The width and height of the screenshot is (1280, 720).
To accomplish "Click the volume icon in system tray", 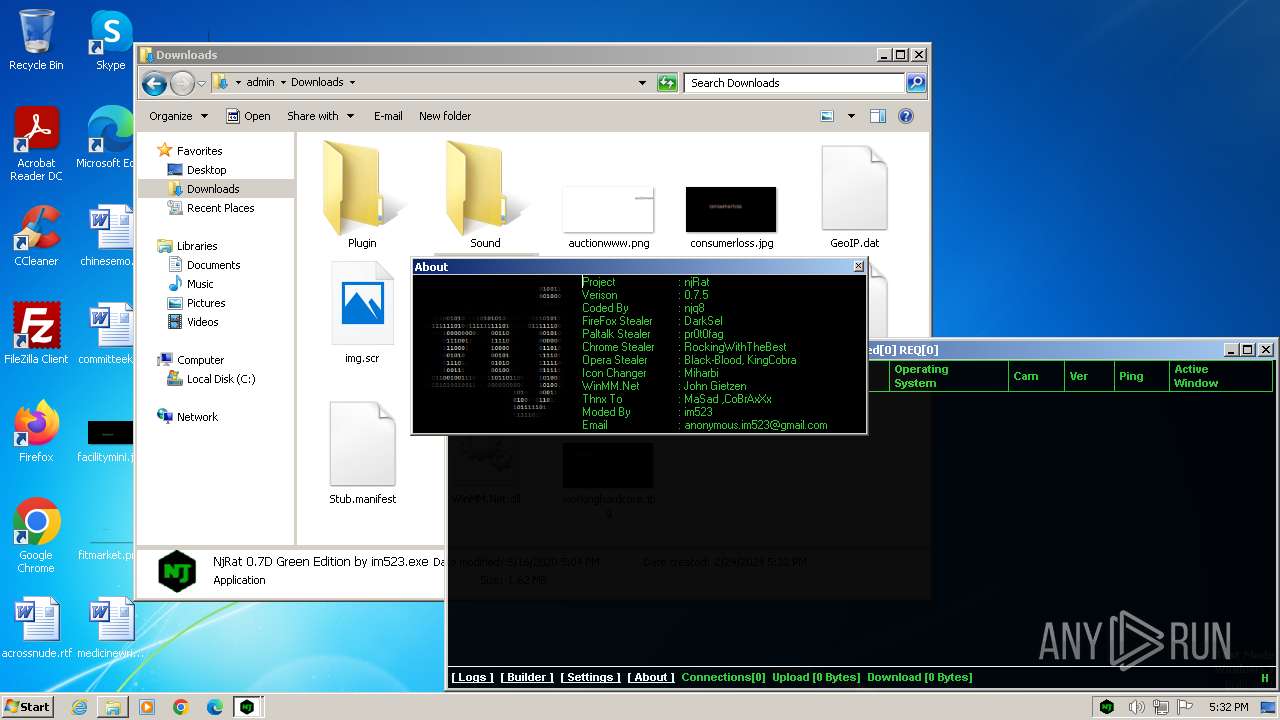I will [x=1137, y=707].
